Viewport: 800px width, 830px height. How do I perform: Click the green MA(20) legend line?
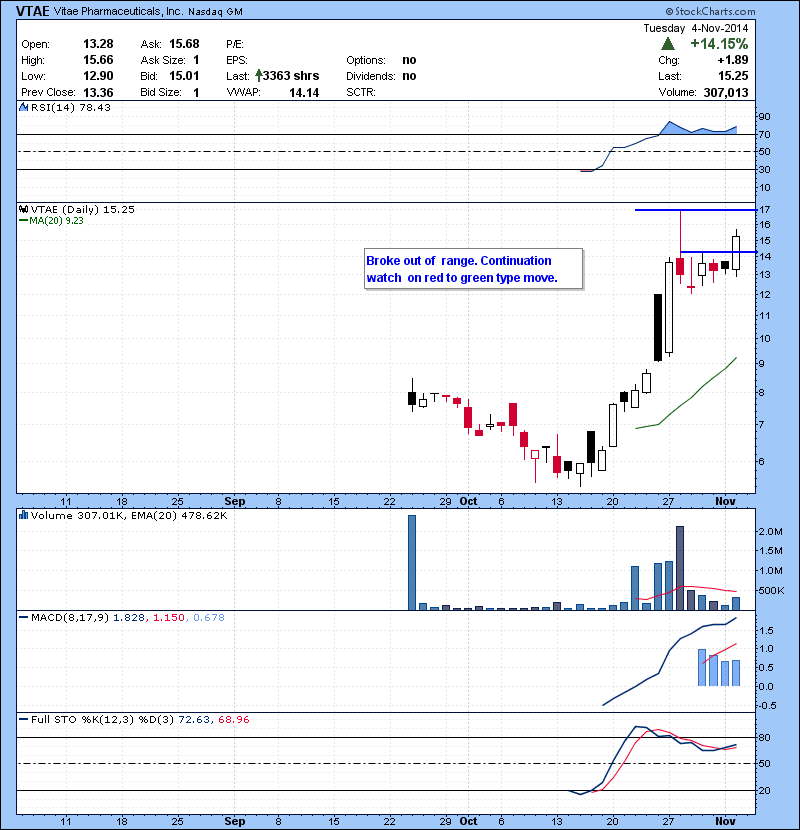pos(24,221)
